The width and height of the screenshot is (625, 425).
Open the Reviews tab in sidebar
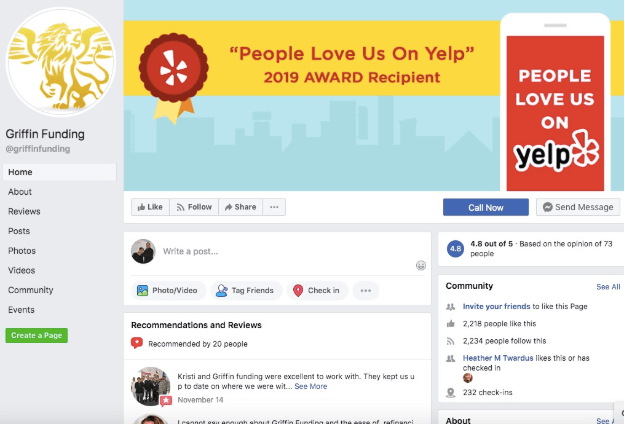point(24,212)
